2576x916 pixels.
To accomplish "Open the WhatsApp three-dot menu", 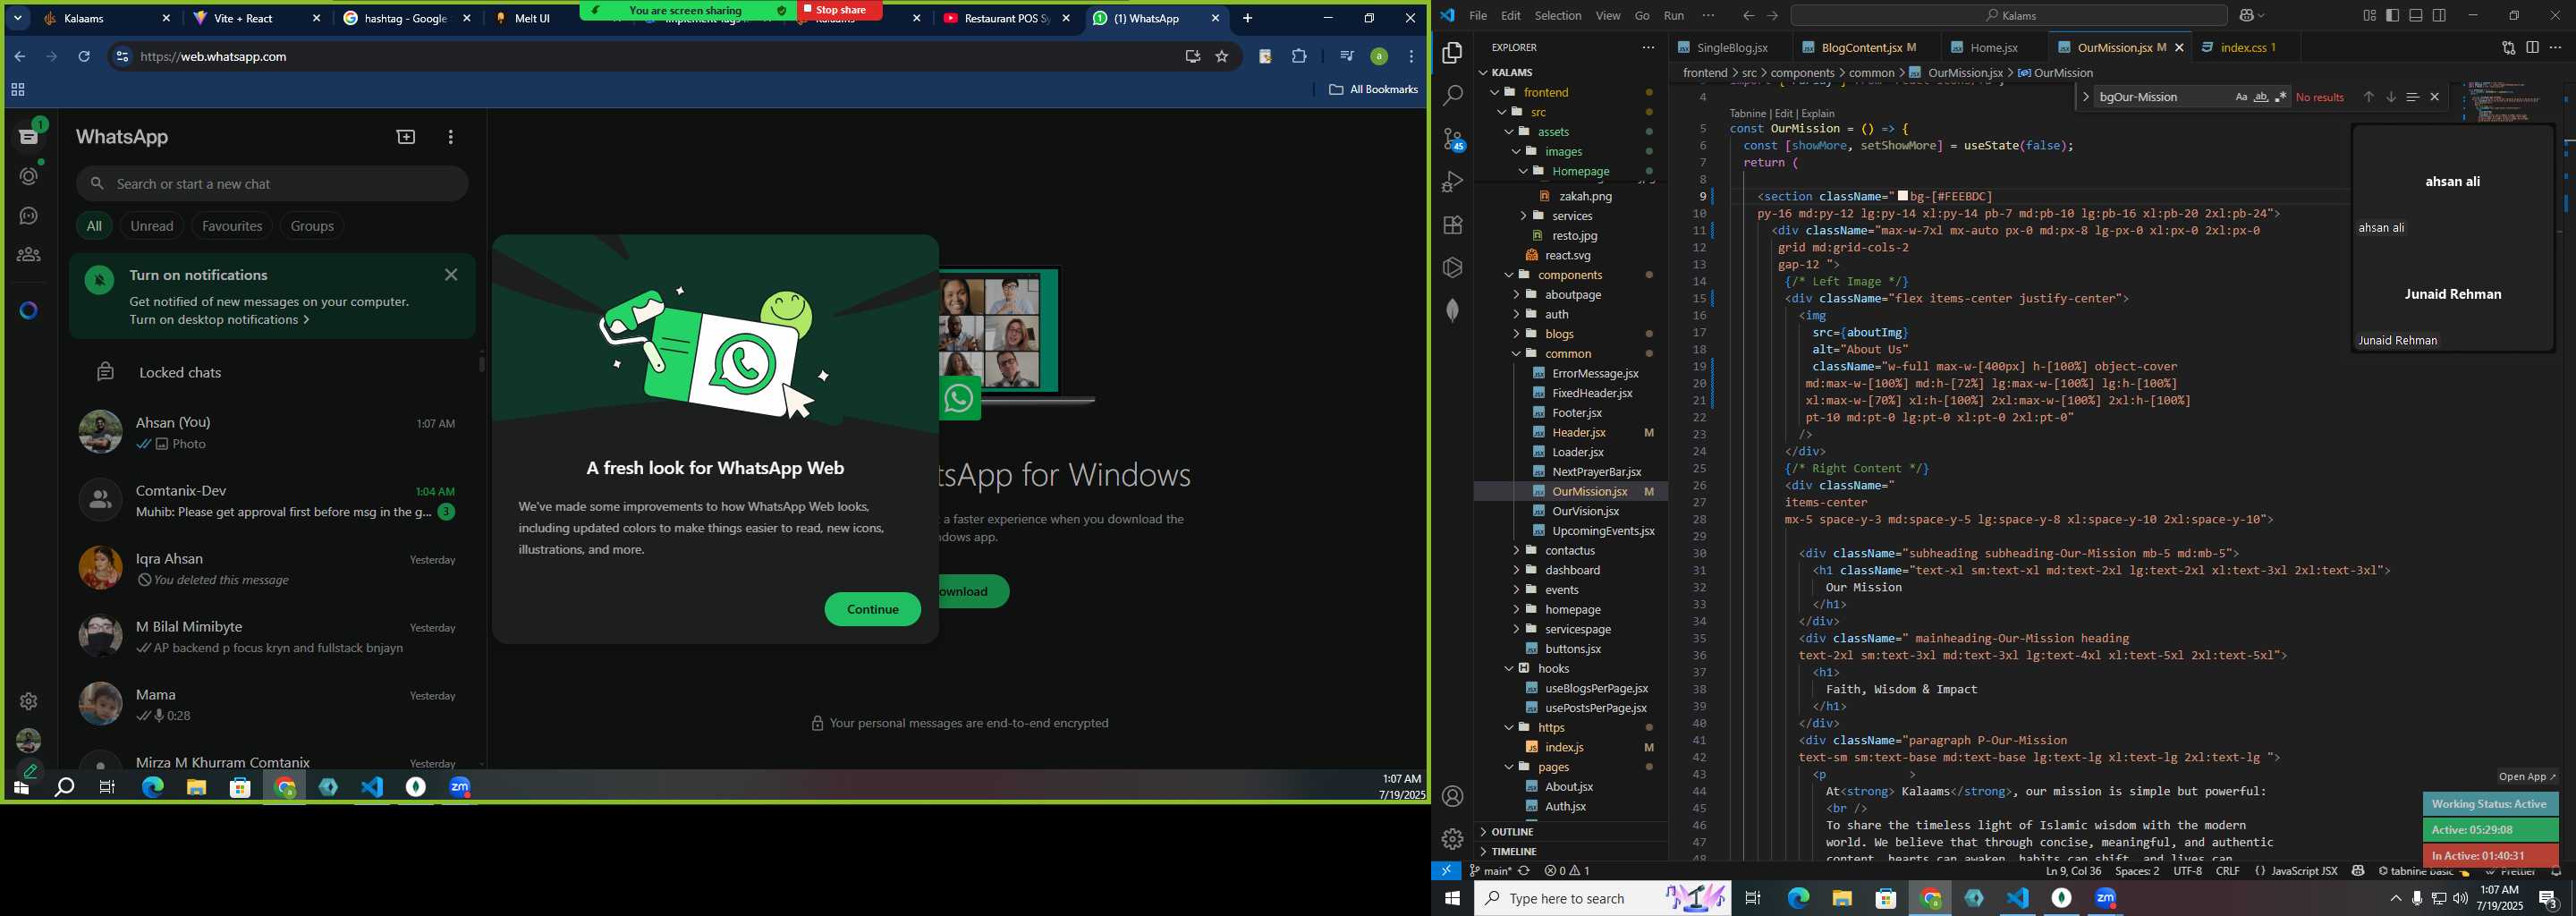I will point(451,137).
